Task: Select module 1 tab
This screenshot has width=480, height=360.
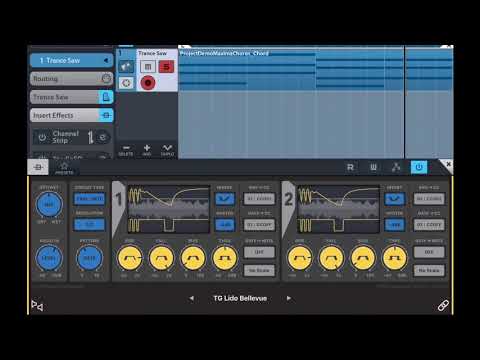Action: 119,200
